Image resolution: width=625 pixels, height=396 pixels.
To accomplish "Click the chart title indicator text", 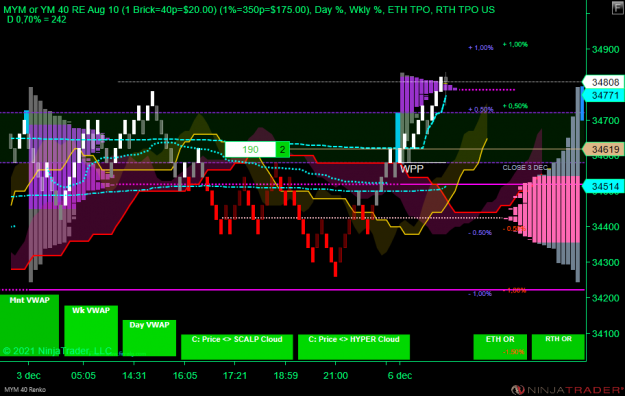I will coord(249,10).
